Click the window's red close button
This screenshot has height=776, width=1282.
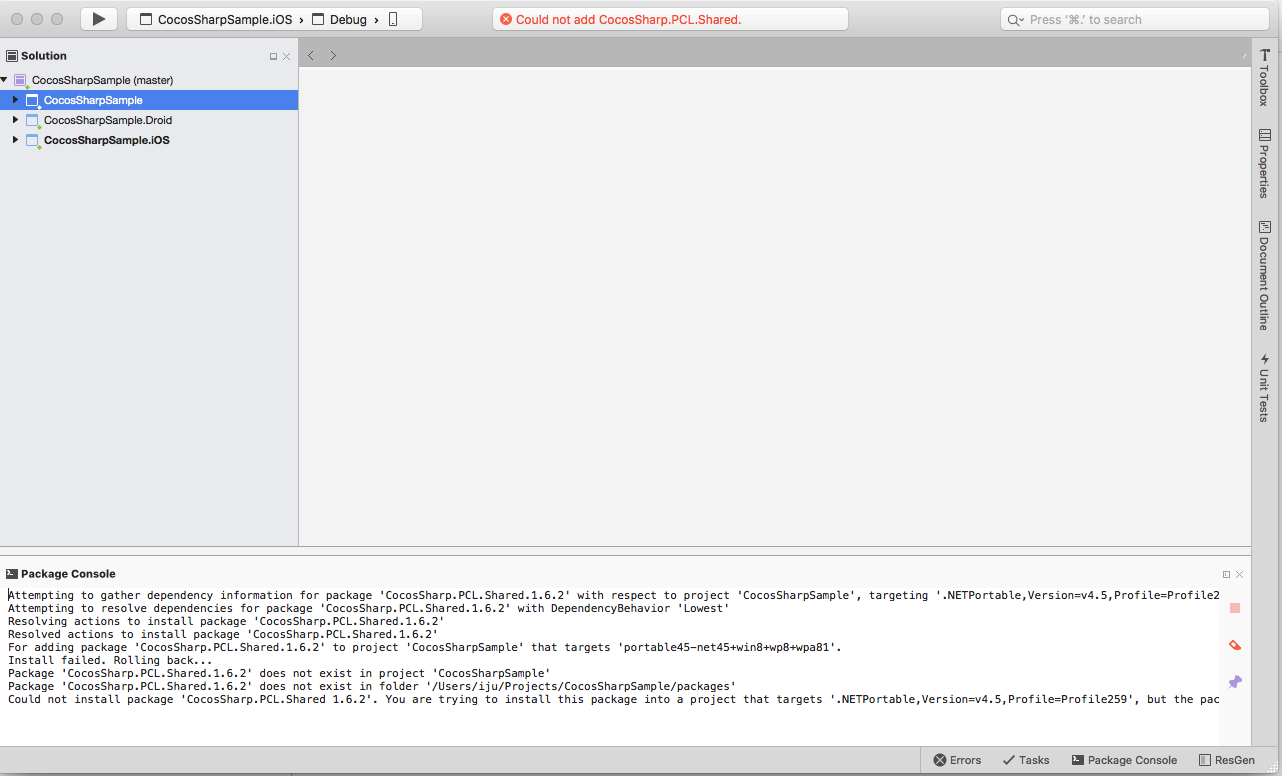[17, 20]
